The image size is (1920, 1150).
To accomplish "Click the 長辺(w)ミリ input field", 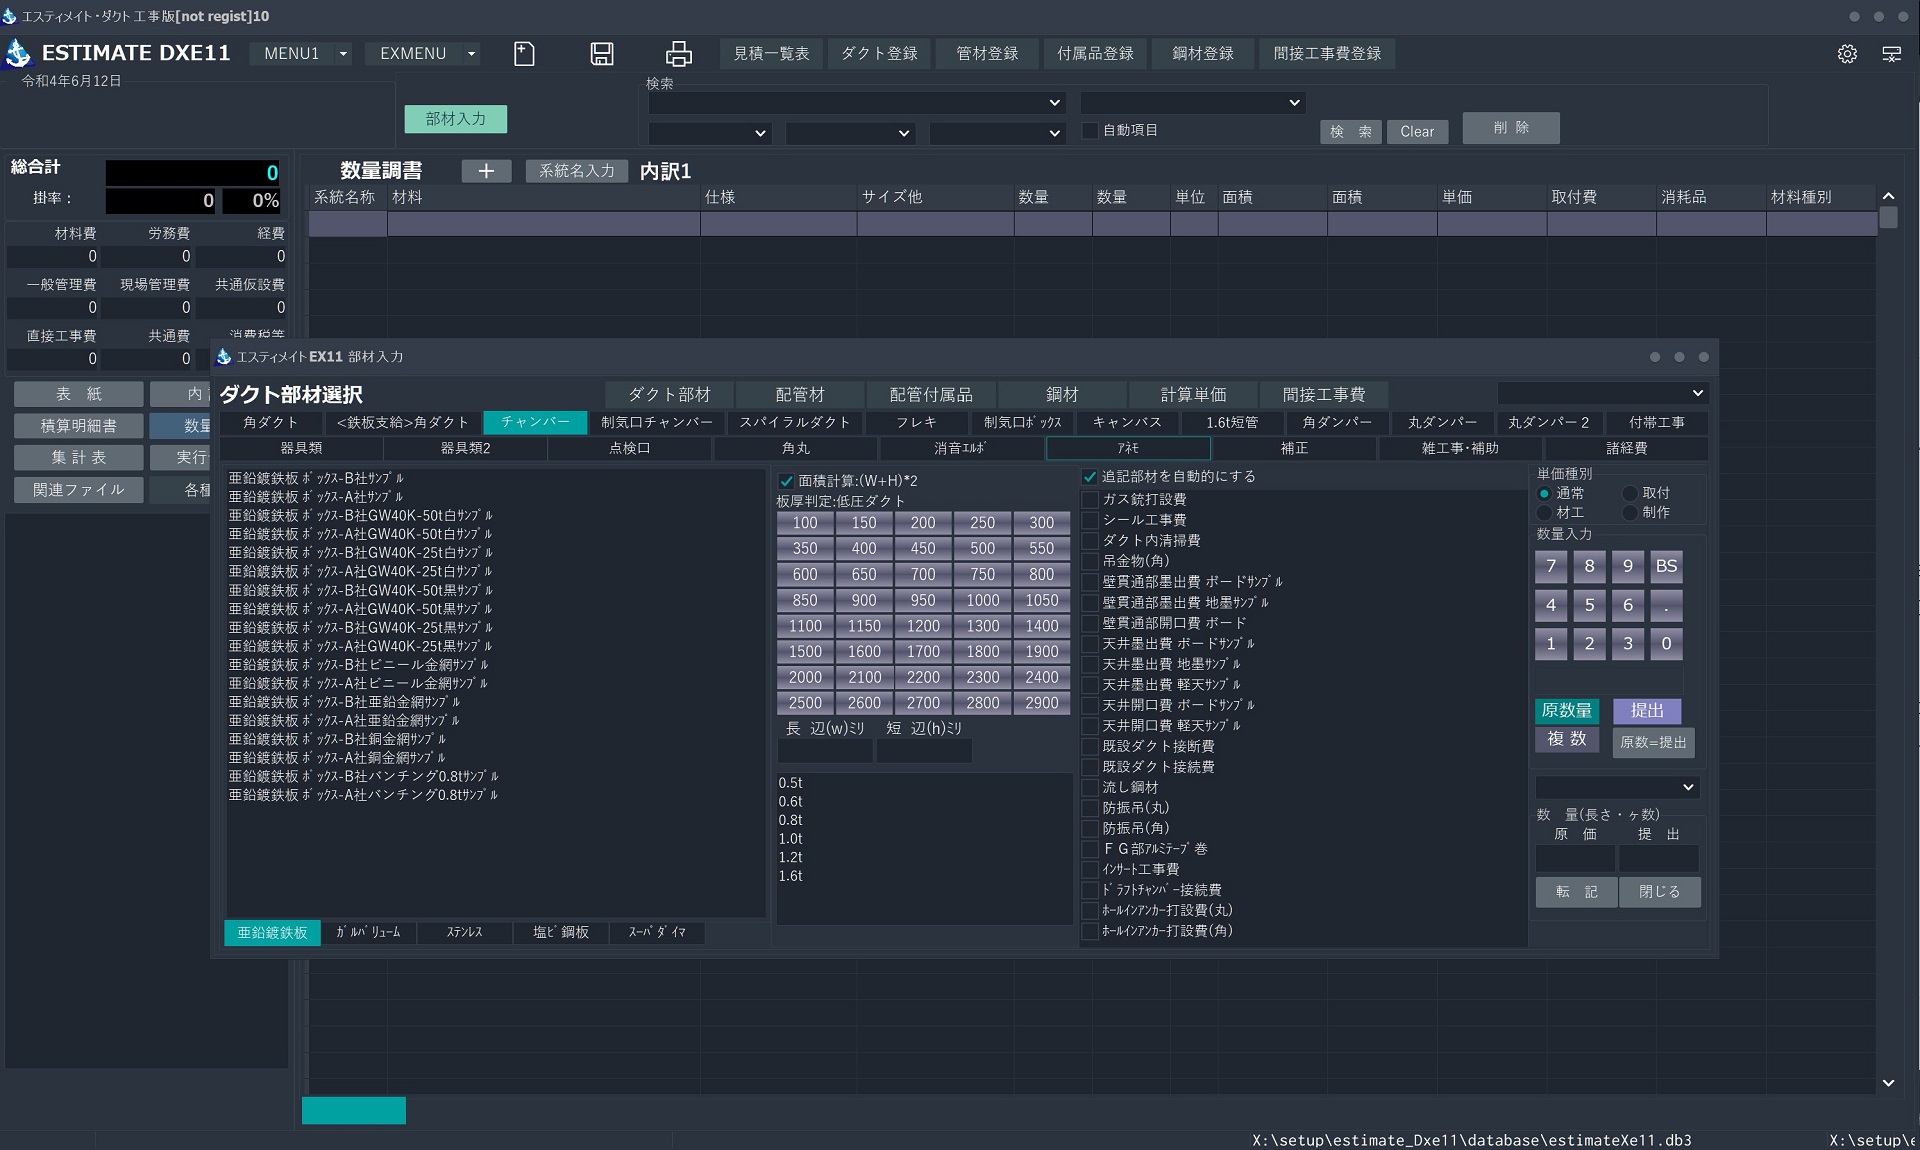I will pyautogui.click(x=825, y=751).
